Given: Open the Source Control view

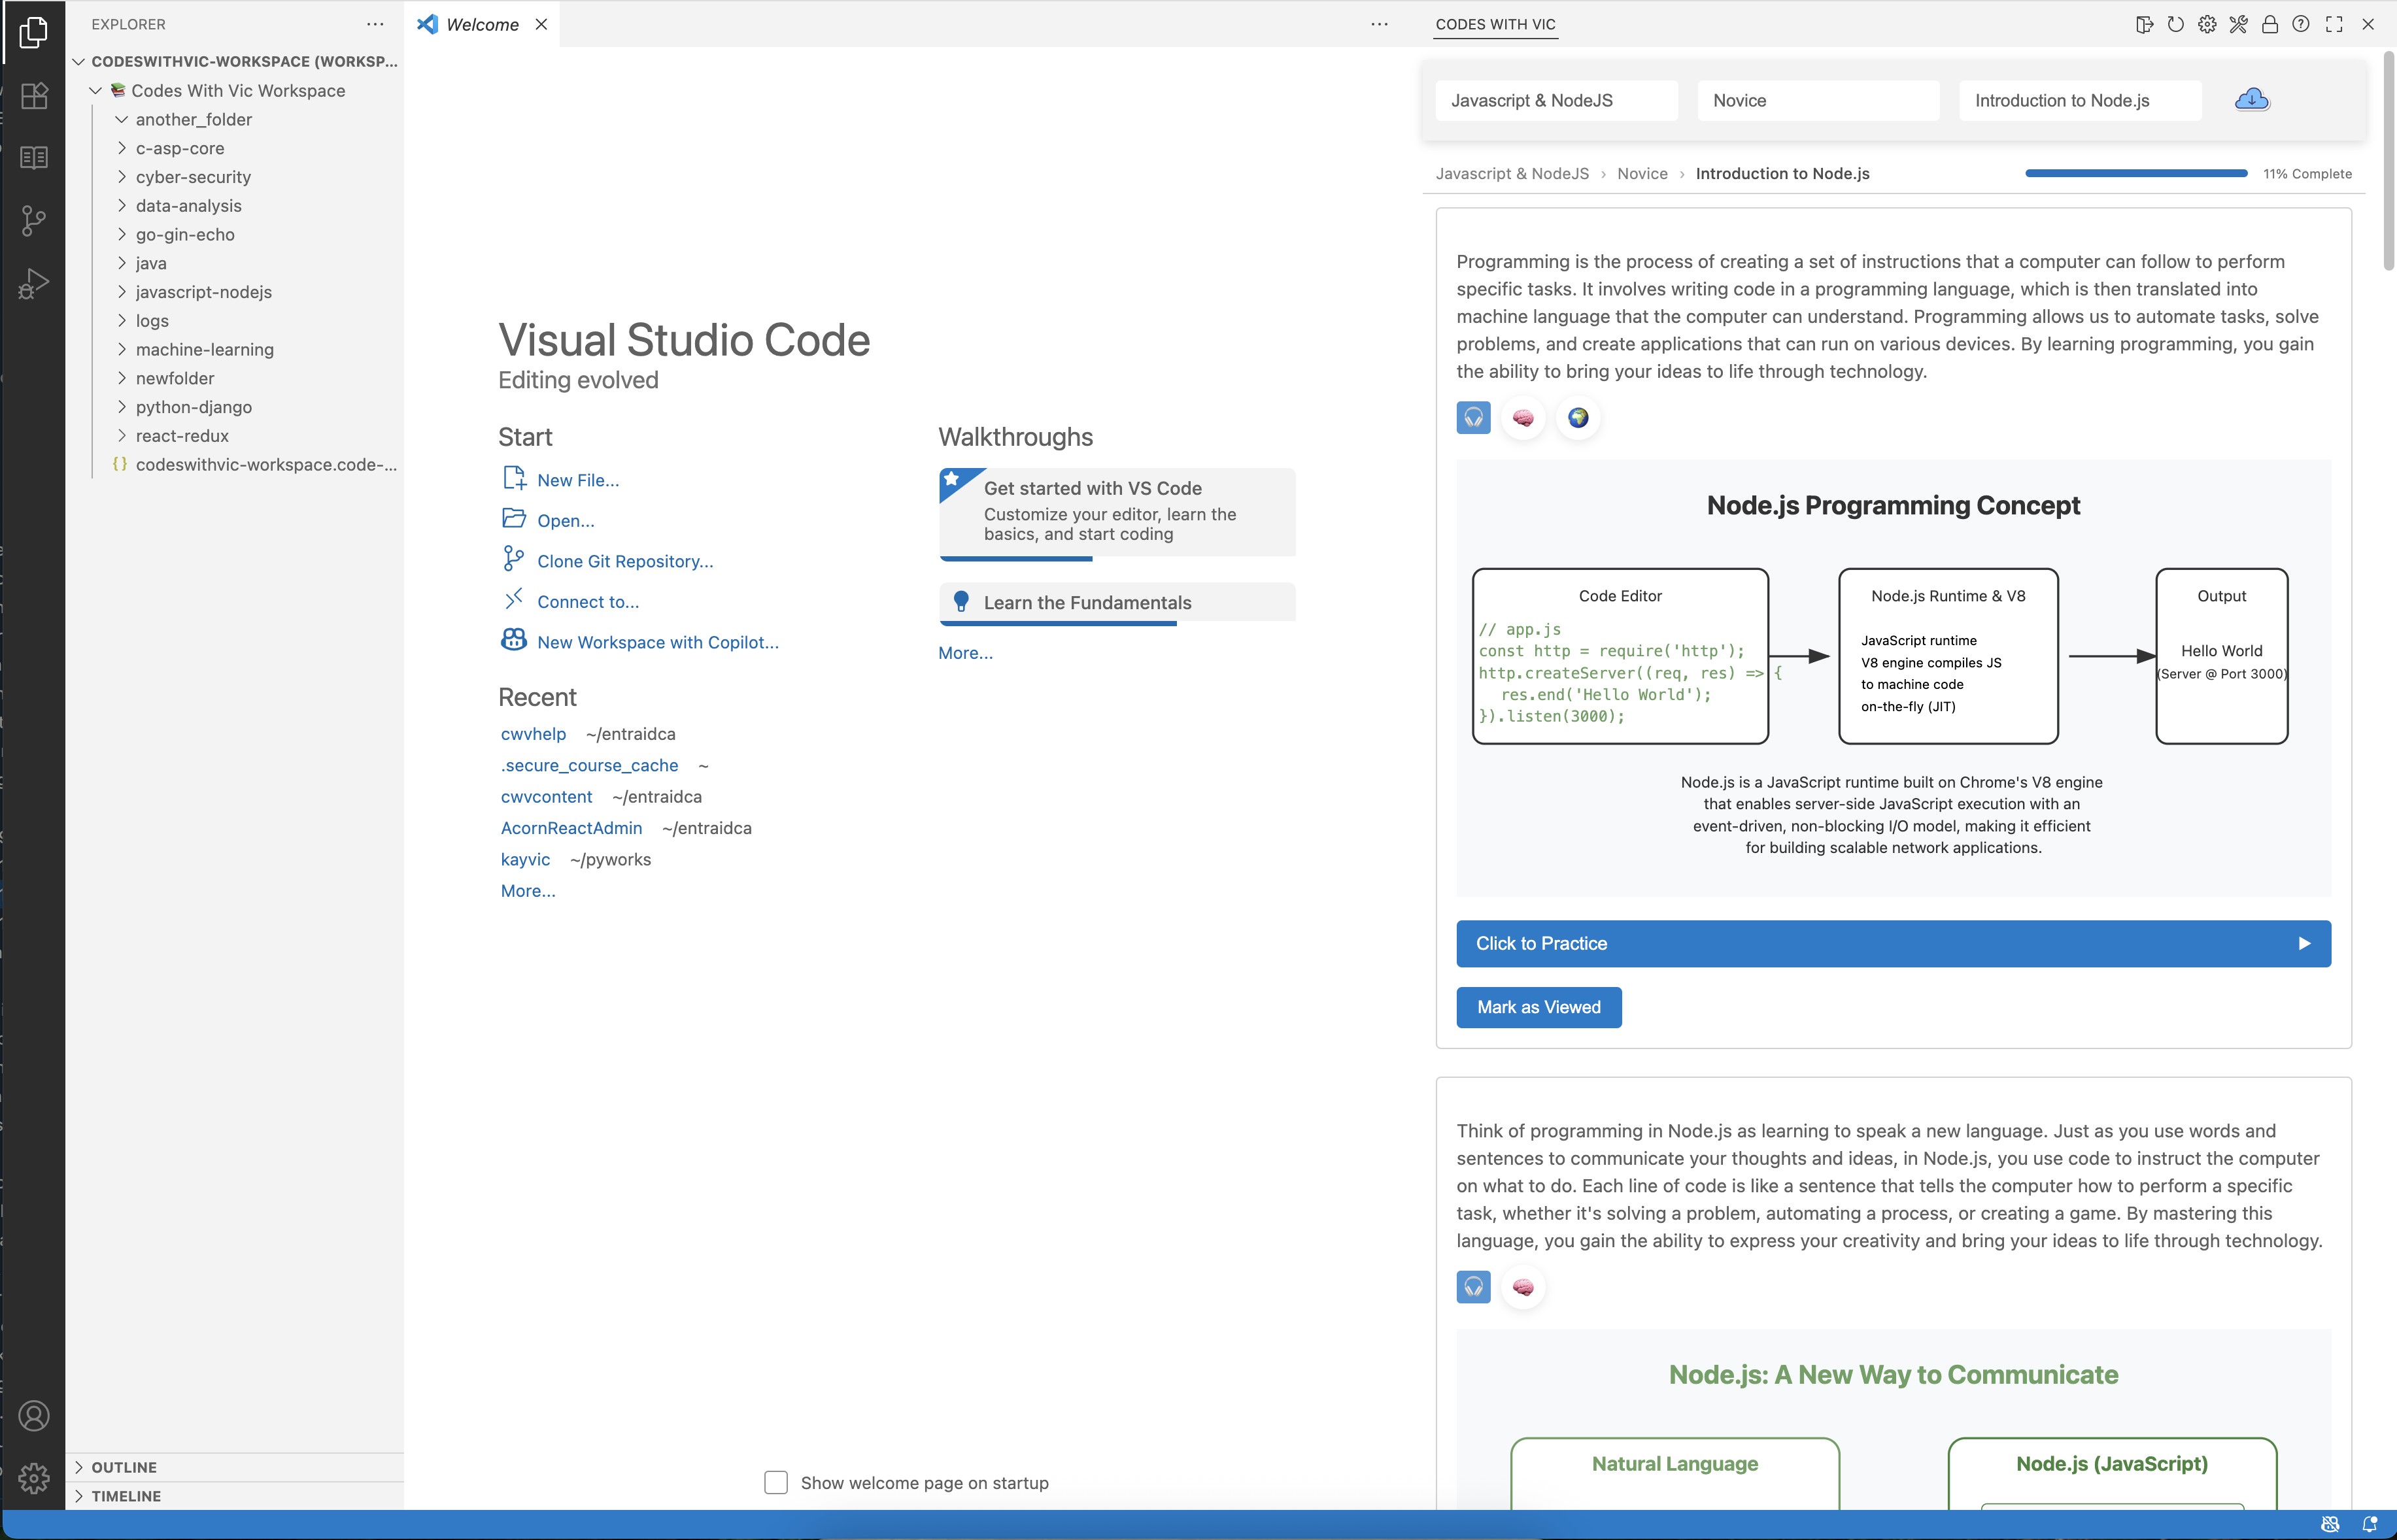Looking at the screenshot, I should coord(33,220).
